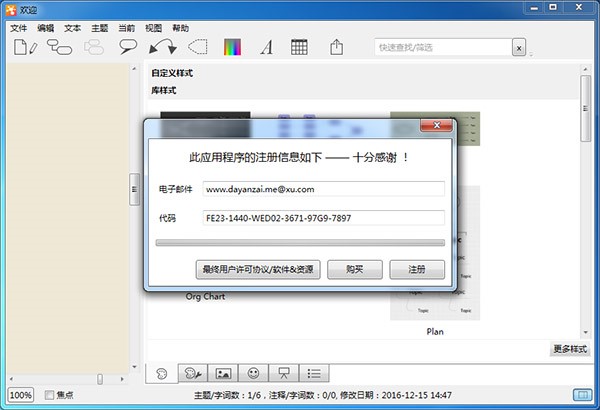Click the relationship arrows icon
This screenshot has height=410, width=600.
[163, 47]
